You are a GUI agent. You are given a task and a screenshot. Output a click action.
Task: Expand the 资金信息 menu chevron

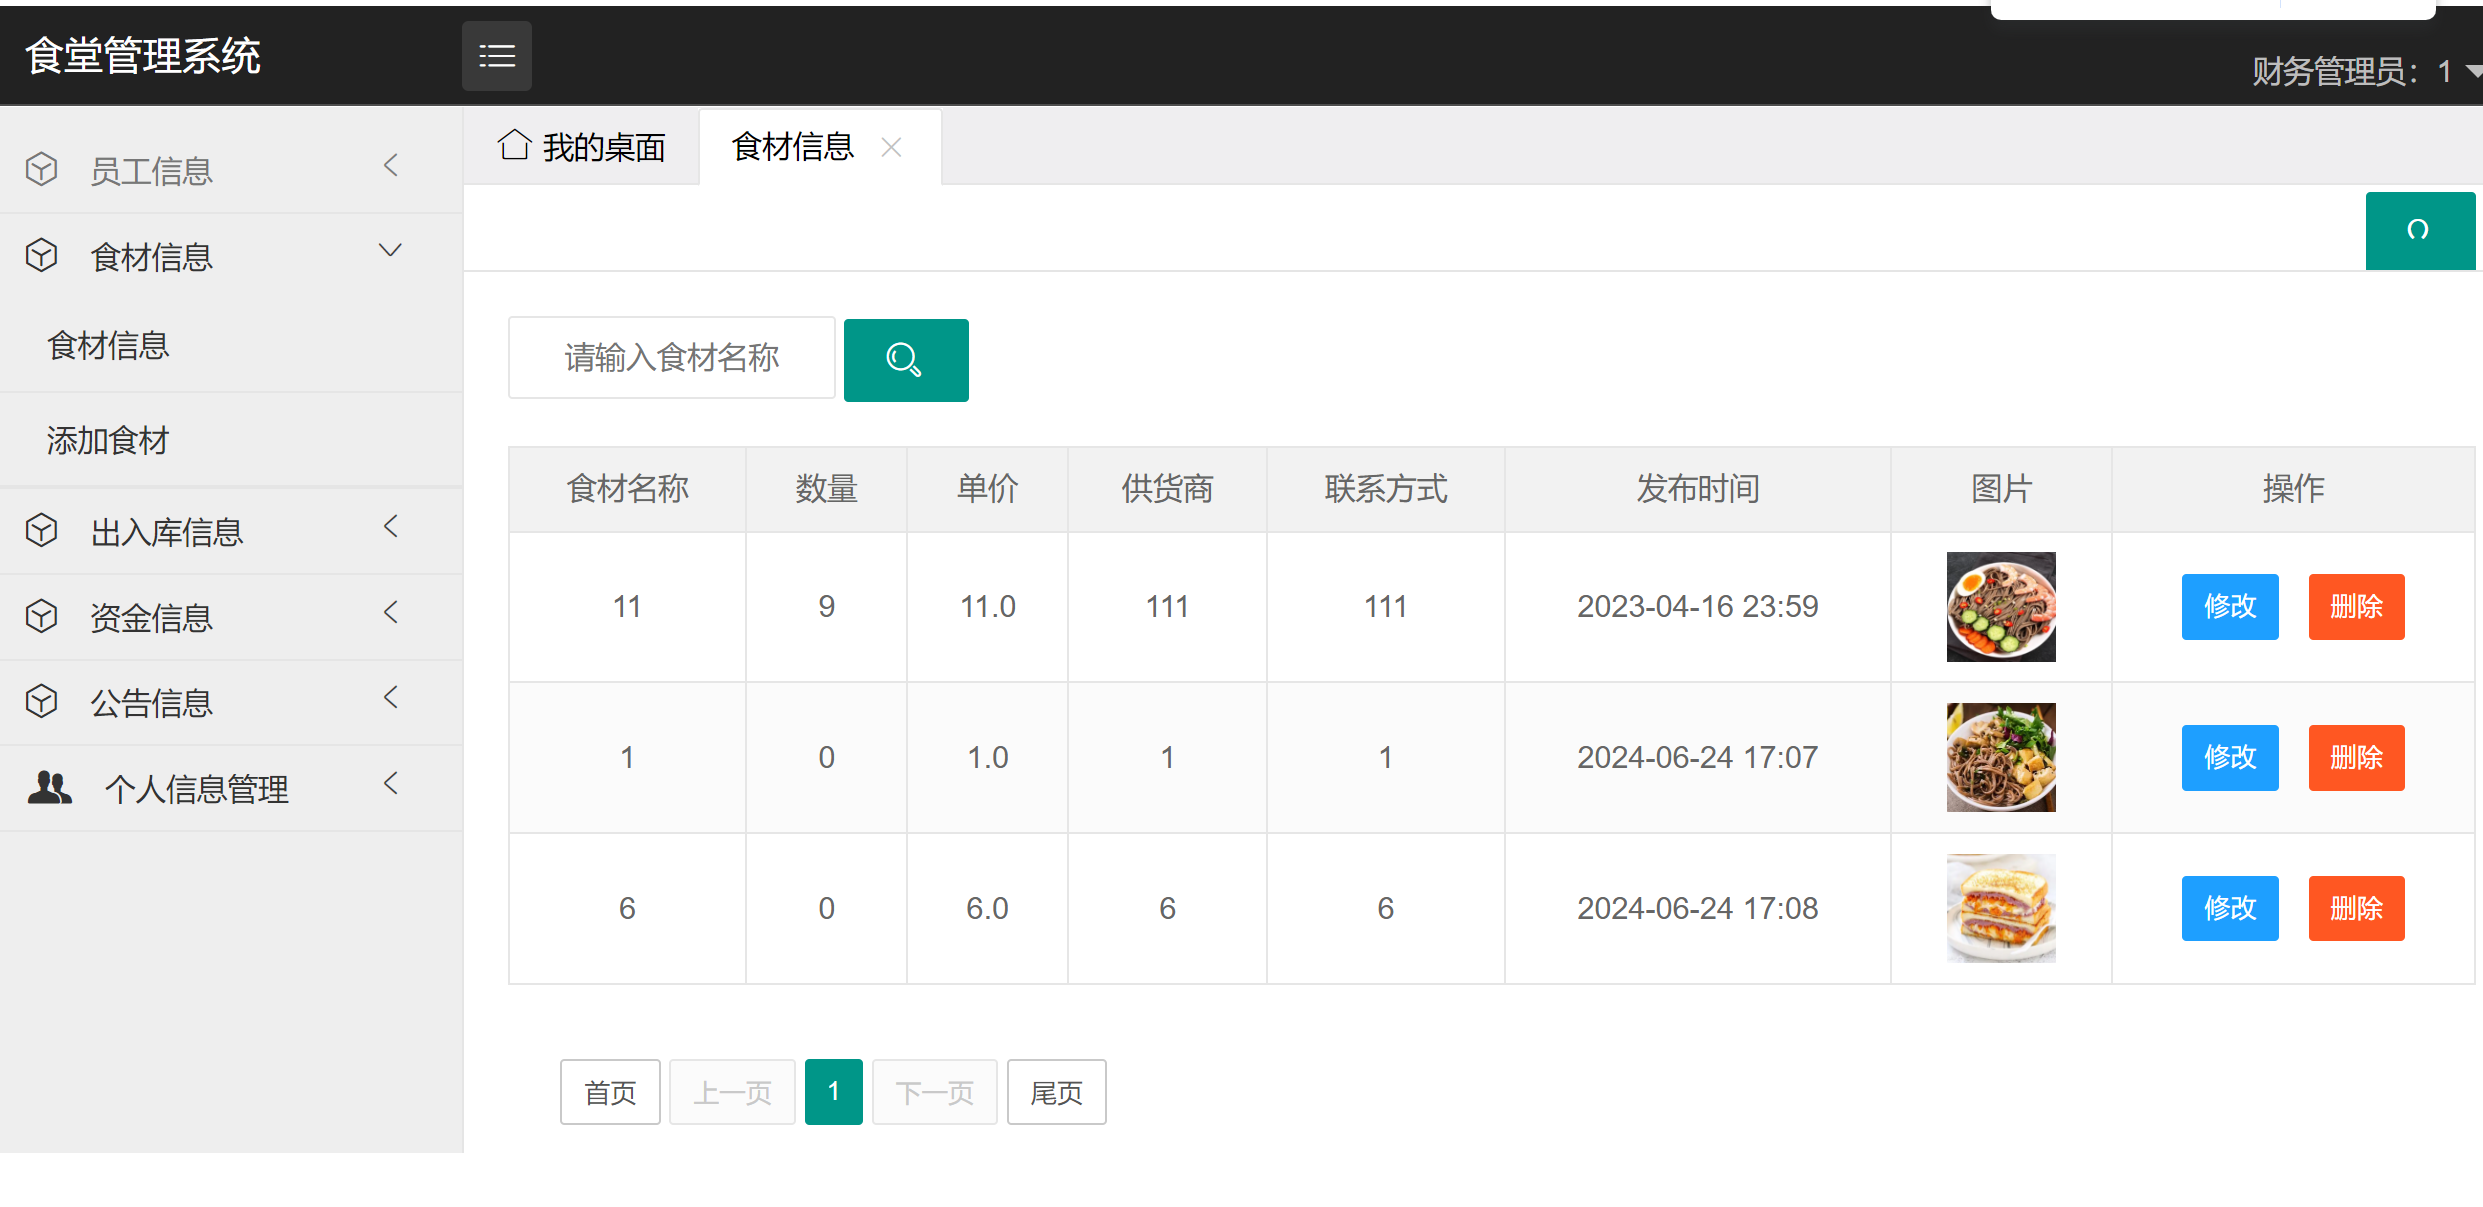coord(391,612)
